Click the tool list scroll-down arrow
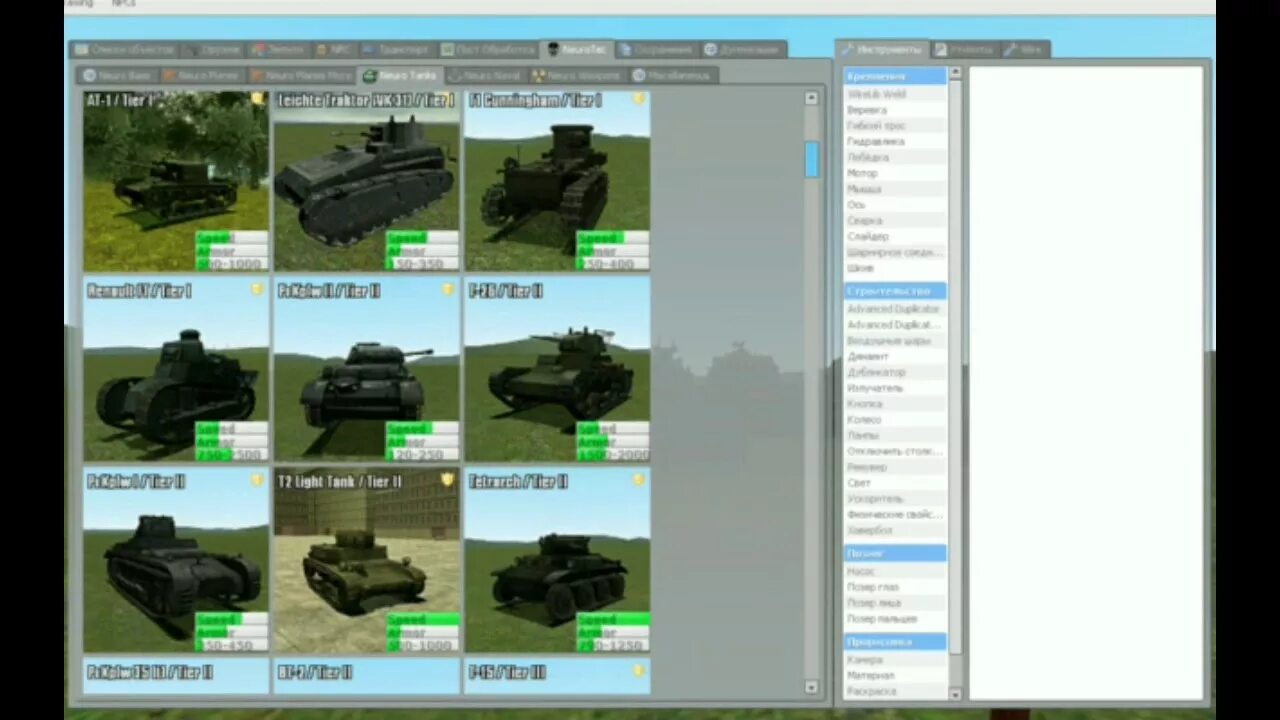The image size is (1280, 720). (x=955, y=694)
